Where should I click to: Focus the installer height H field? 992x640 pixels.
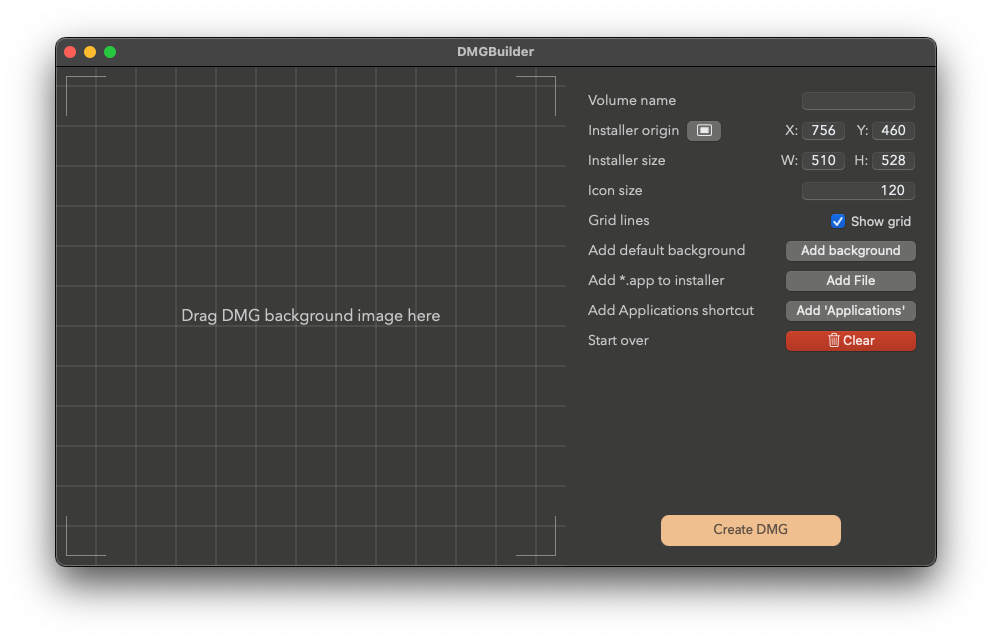[893, 161]
